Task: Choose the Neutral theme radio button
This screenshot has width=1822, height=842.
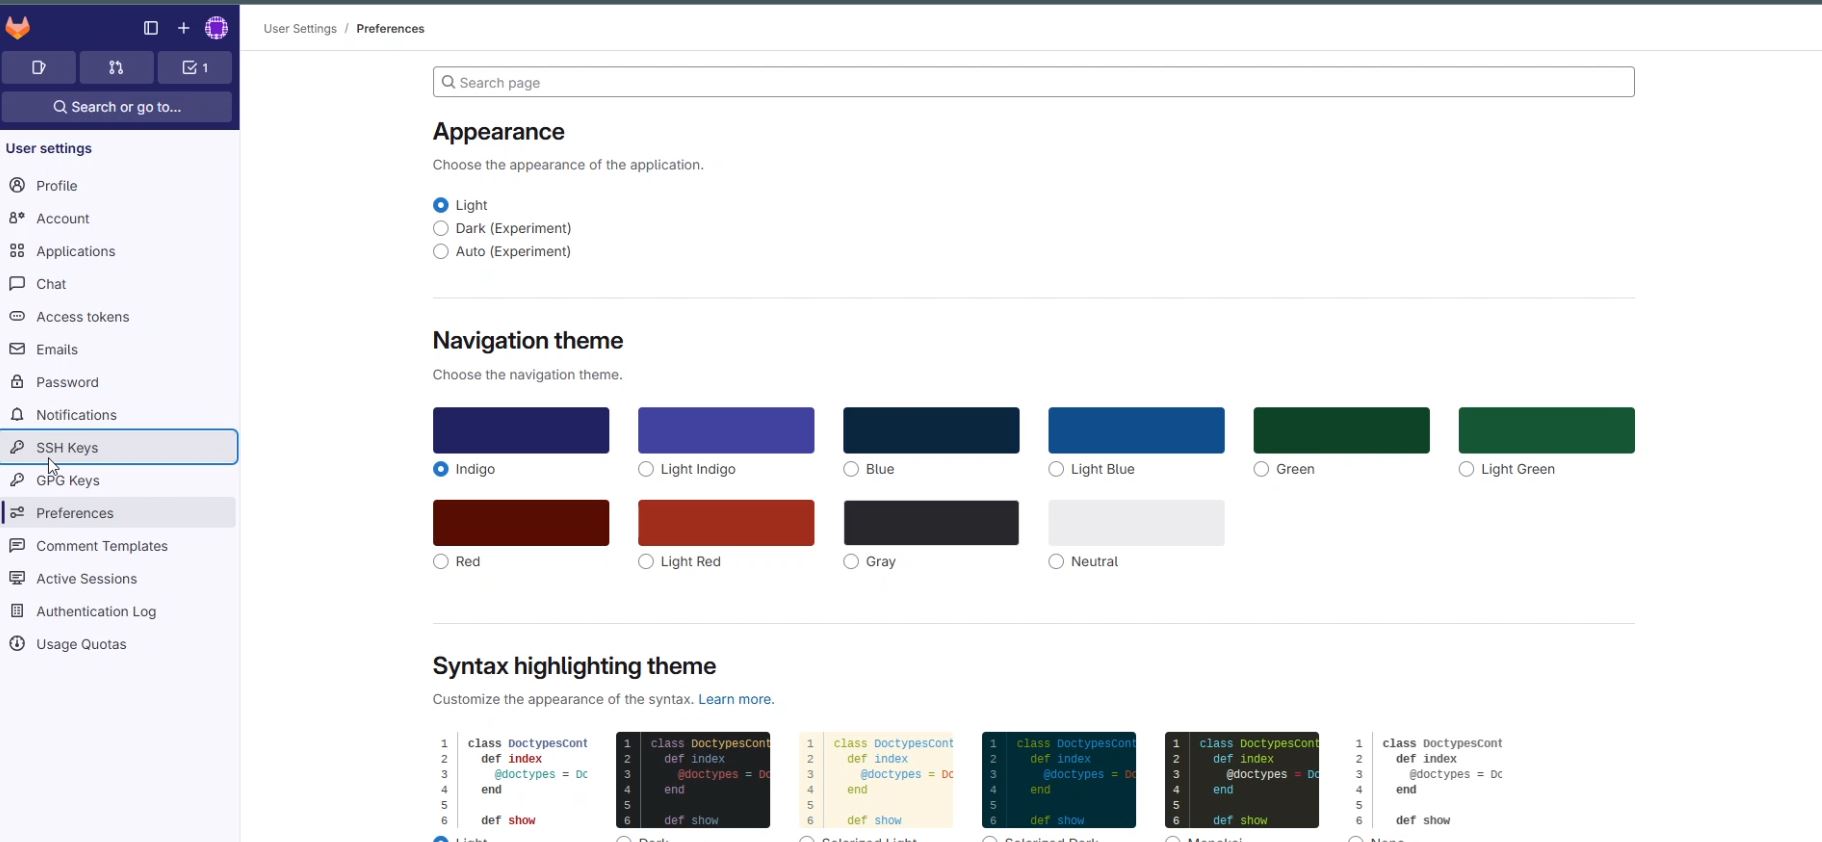Action: (1056, 561)
